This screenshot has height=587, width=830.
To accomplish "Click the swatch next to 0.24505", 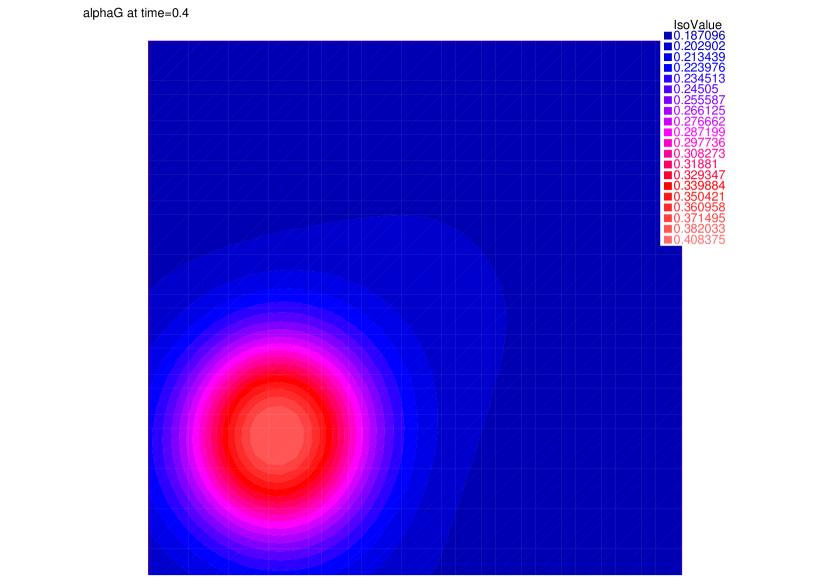I will point(668,89).
